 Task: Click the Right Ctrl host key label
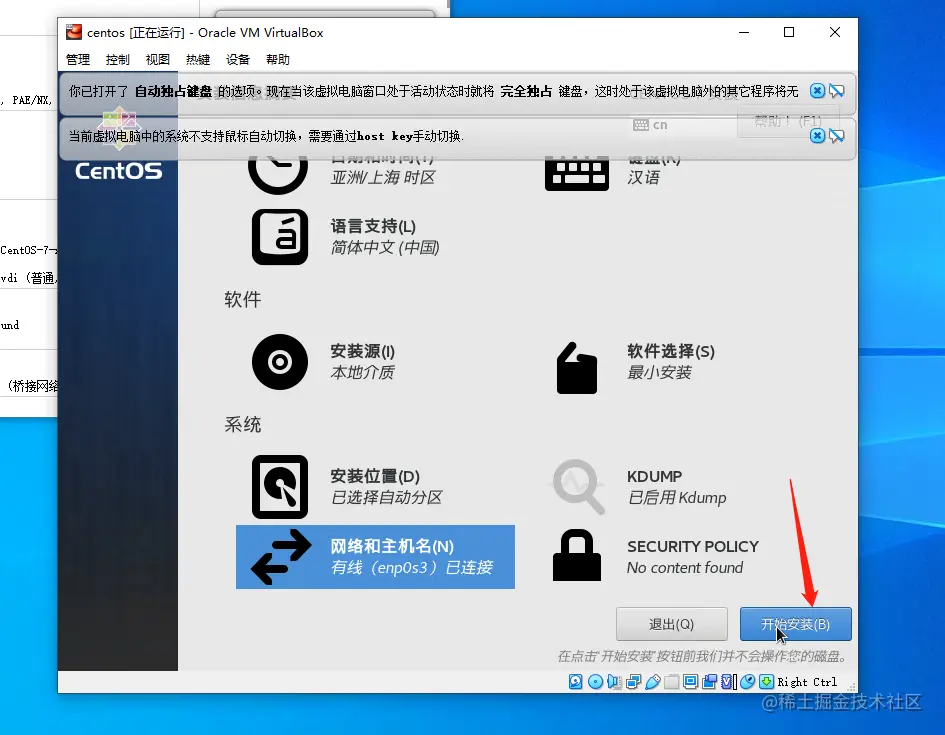(x=807, y=682)
